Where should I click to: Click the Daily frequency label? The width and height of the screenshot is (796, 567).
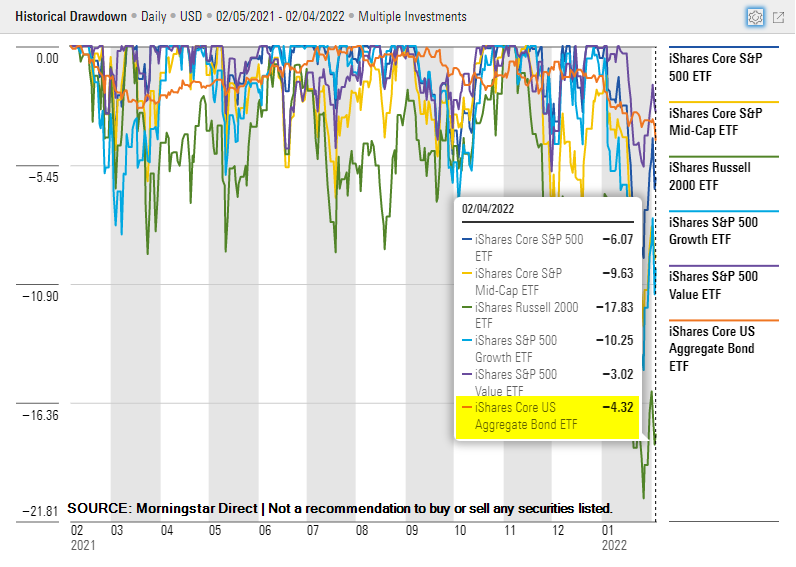[x=153, y=16]
